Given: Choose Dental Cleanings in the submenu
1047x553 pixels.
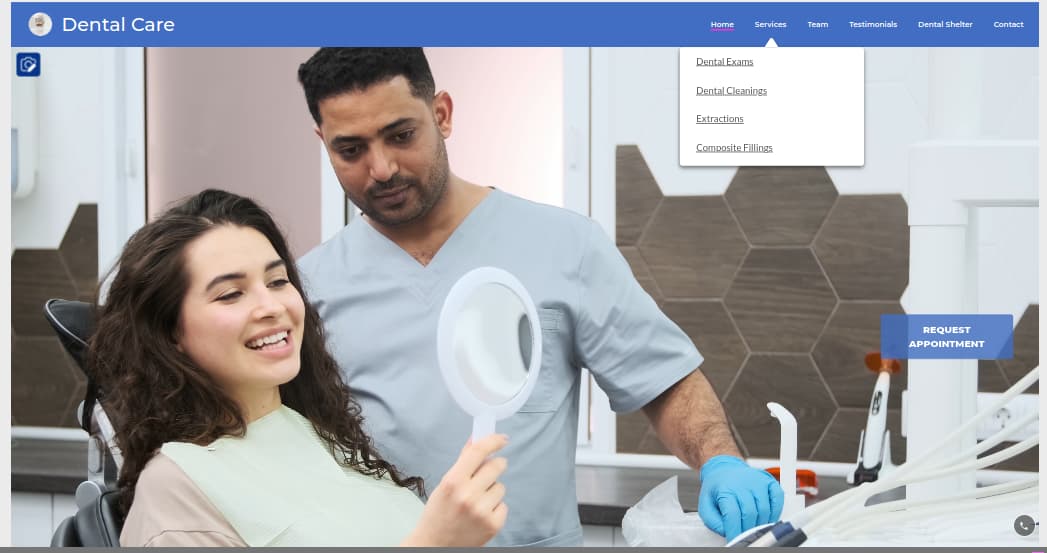Looking at the screenshot, I should pyautogui.click(x=731, y=91).
